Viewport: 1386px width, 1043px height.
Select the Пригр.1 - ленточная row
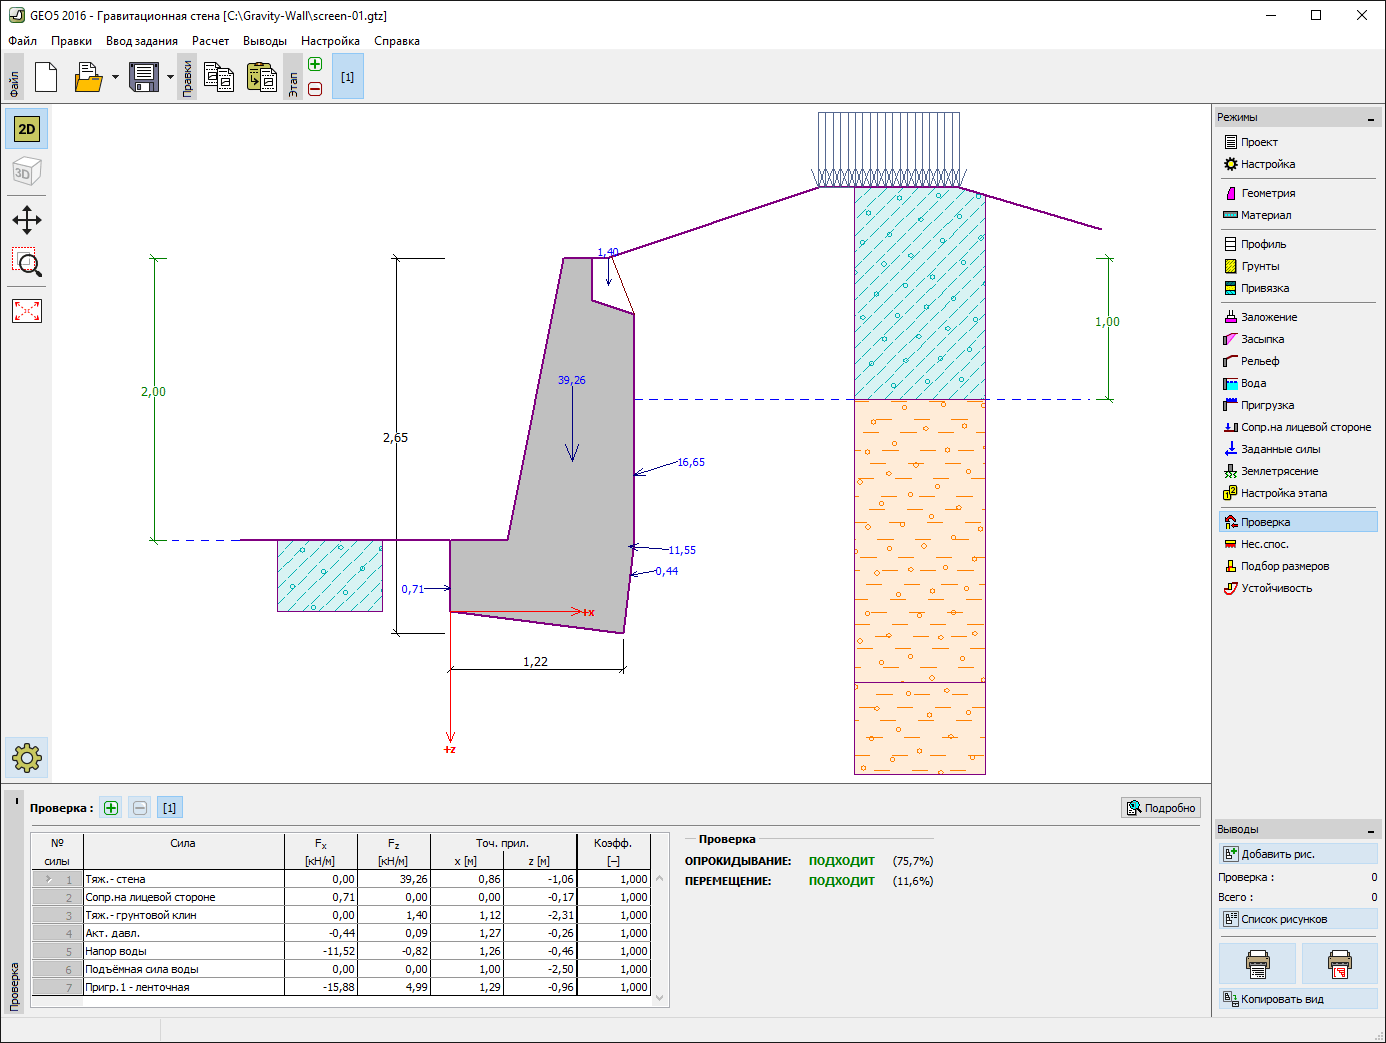341,987
